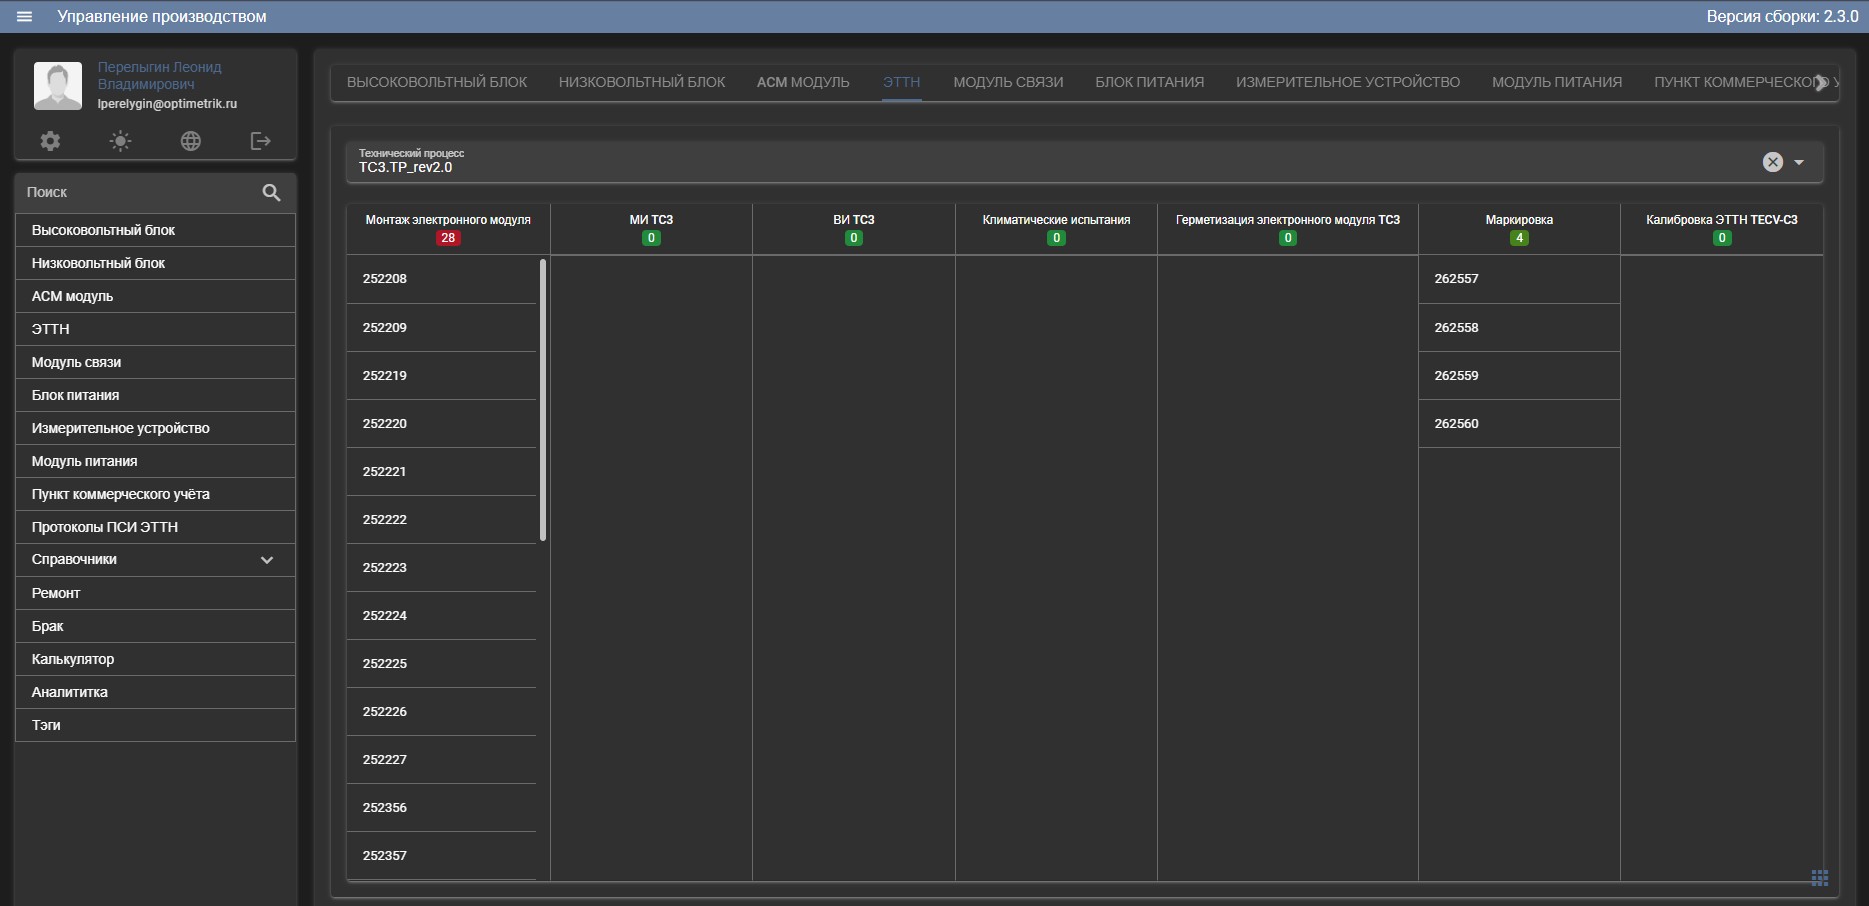Screen dimensions: 1869x906
Task: Open Брак in sidebar
Action: pos(155,626)
